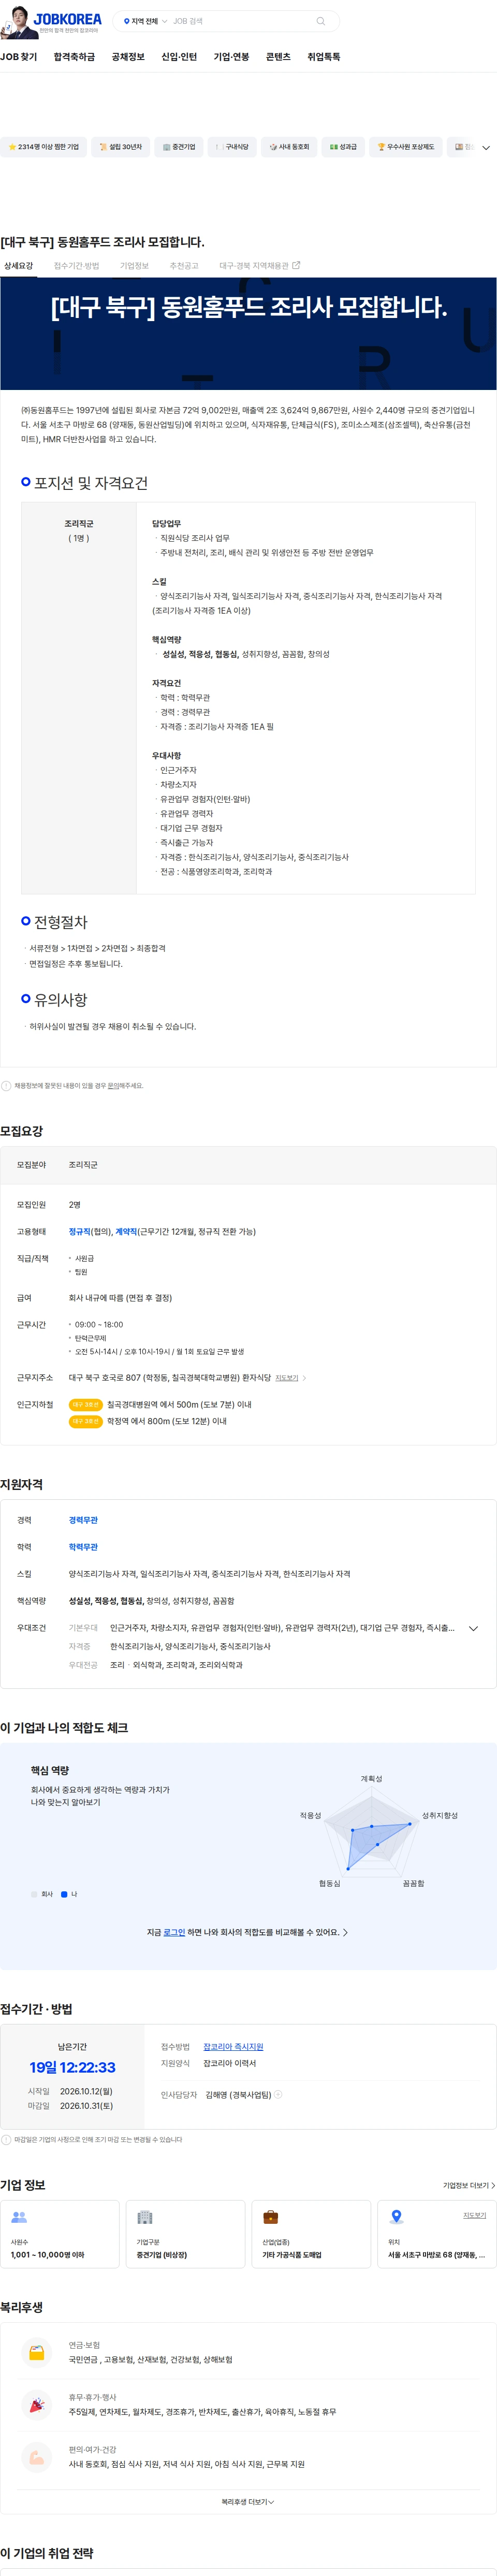Screen dimensions: 497x2576
Task: Open the 지역 전체 region dropdown
Action: click(145, 21)
